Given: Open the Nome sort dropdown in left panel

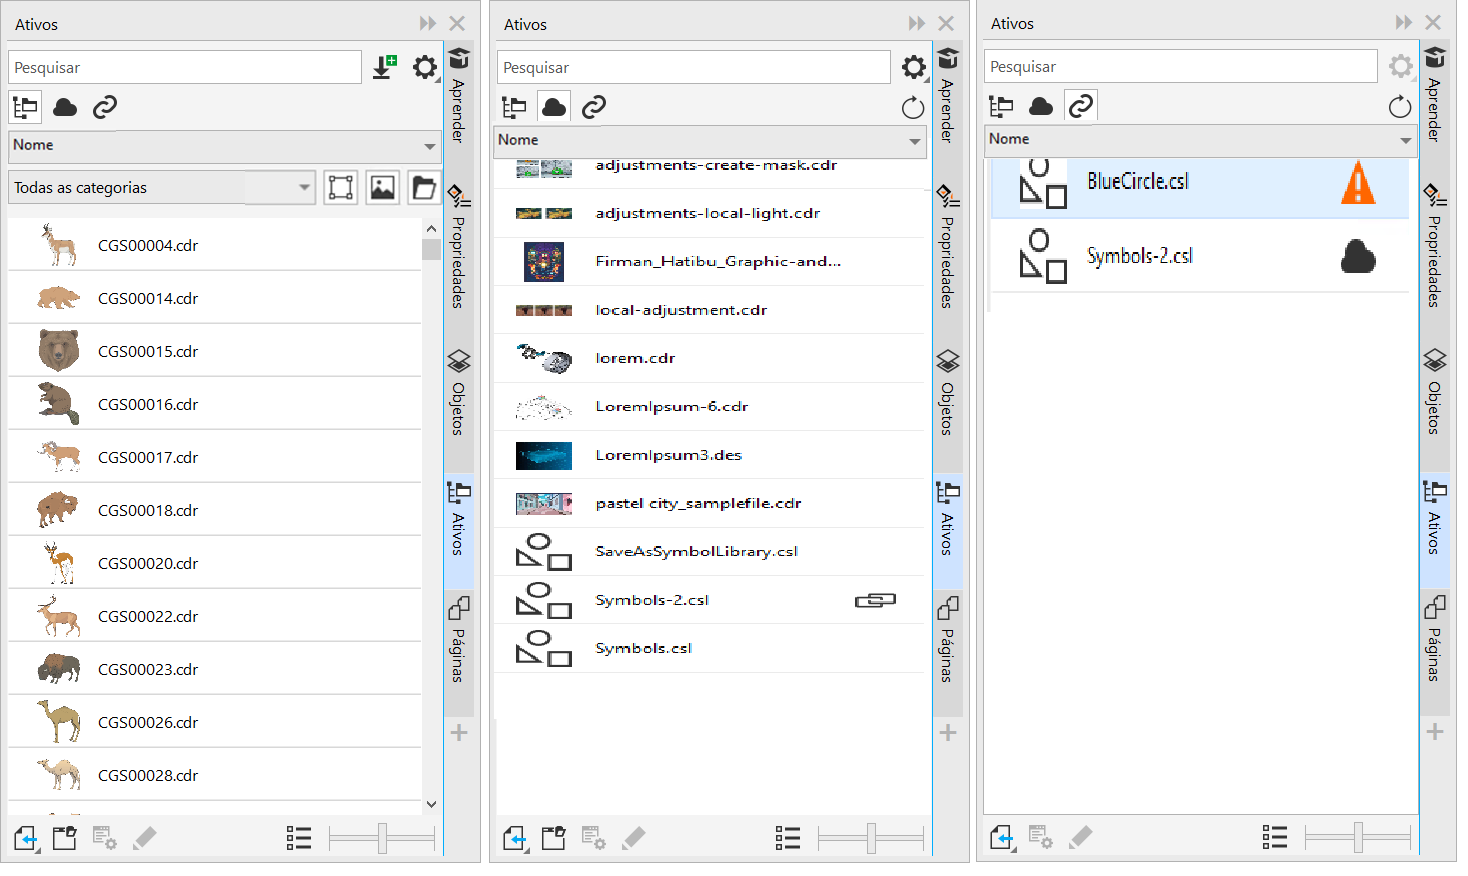Looking at the screenshot, I should click(x=429, y=146).
